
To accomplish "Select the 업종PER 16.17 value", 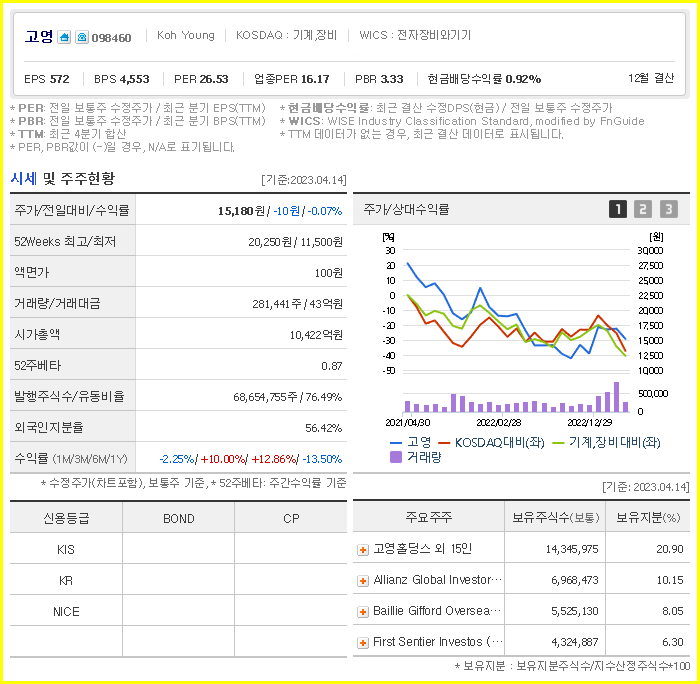I will tap(292, 79).
